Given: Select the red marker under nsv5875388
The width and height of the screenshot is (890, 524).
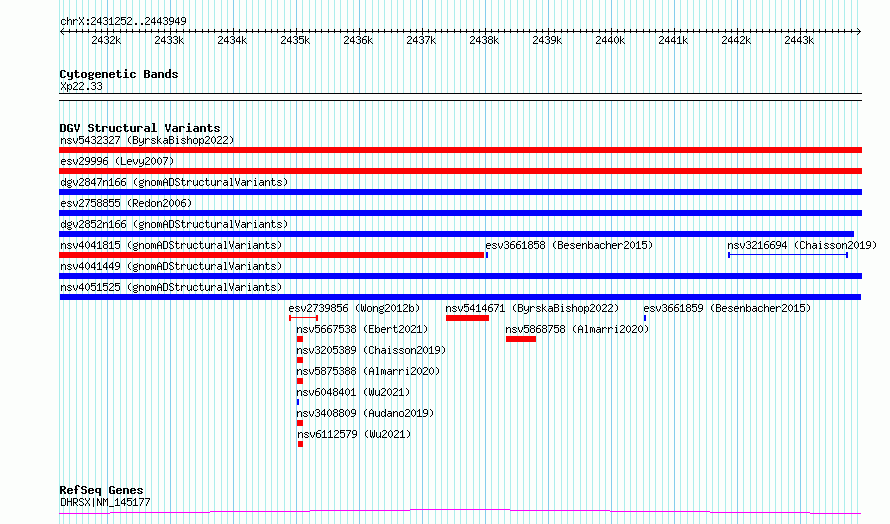Looking at the screenshot, I should pos(300,381).
